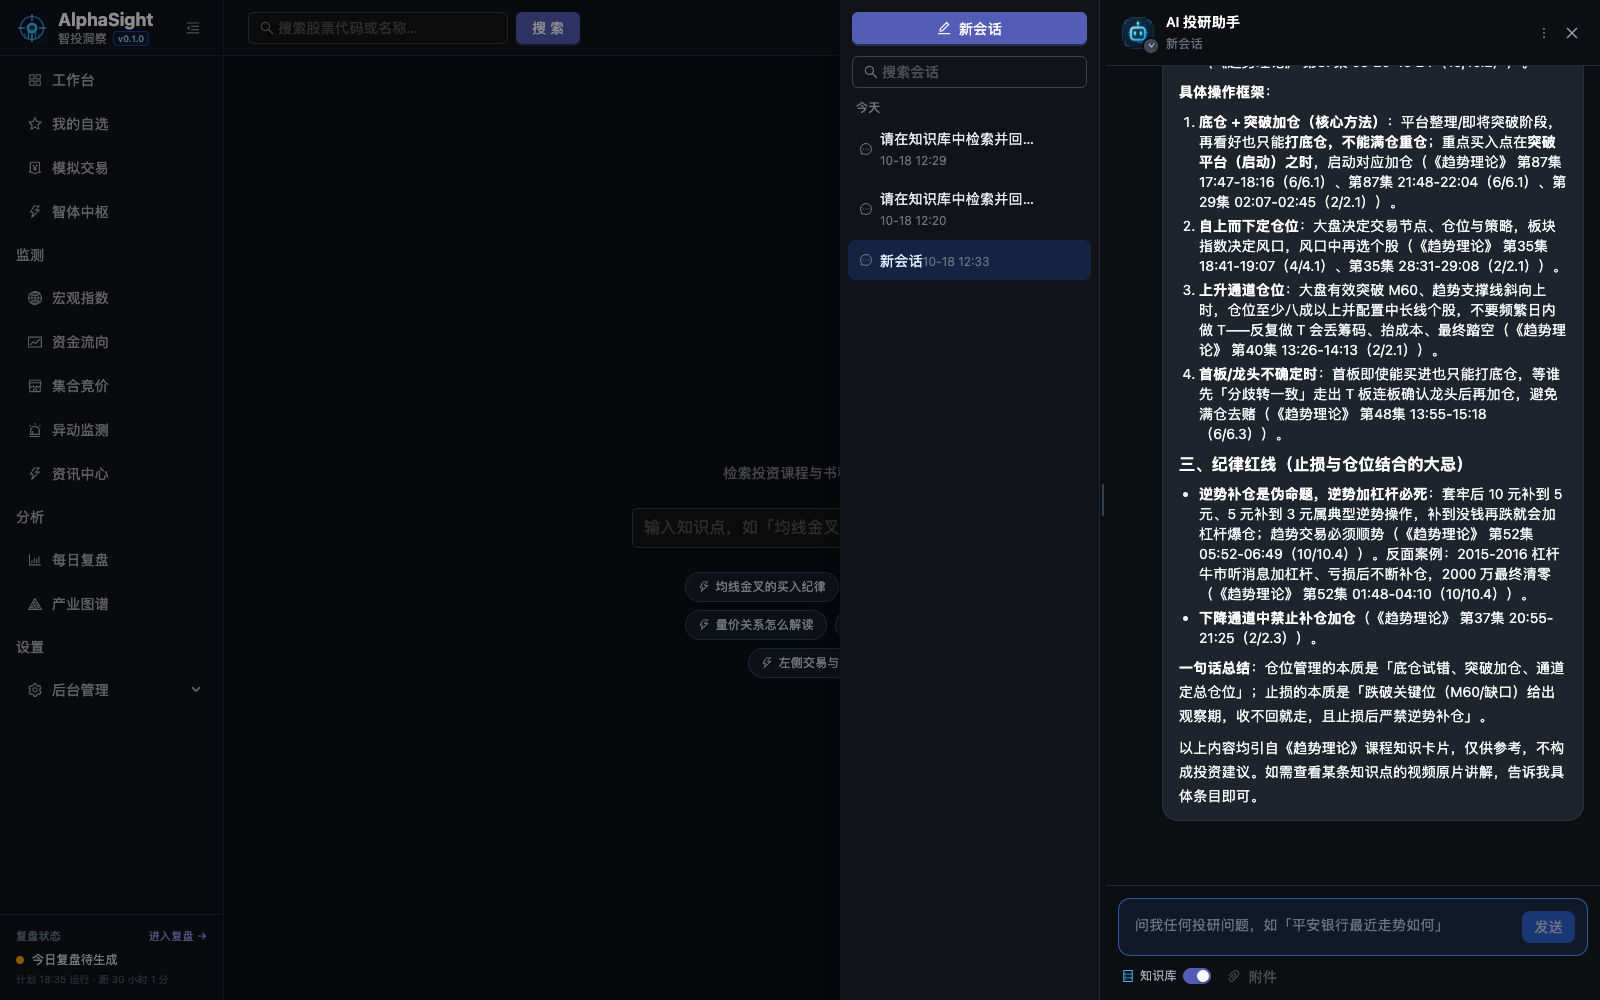Viewport: 1600px width, 1000px height.
Task: Select the 新会话 10-18 12:33 conversation
Action: (969, 260)
